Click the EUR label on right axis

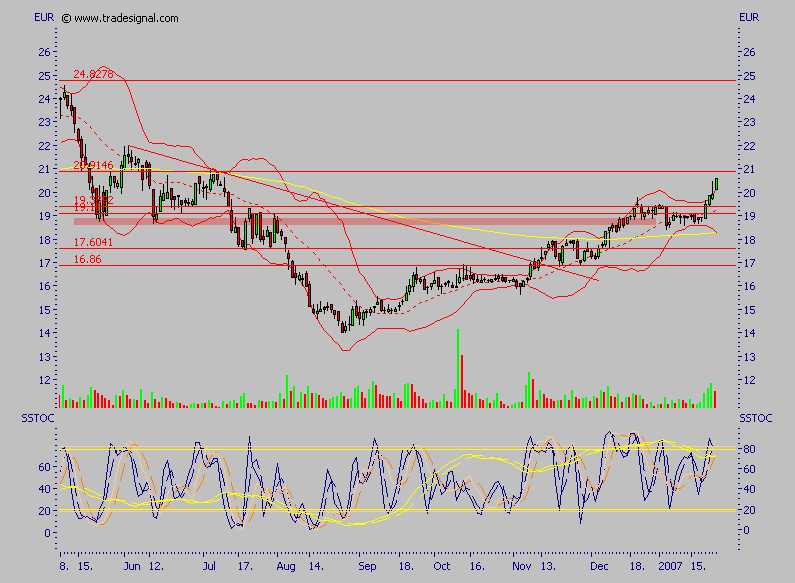point(749,17)
